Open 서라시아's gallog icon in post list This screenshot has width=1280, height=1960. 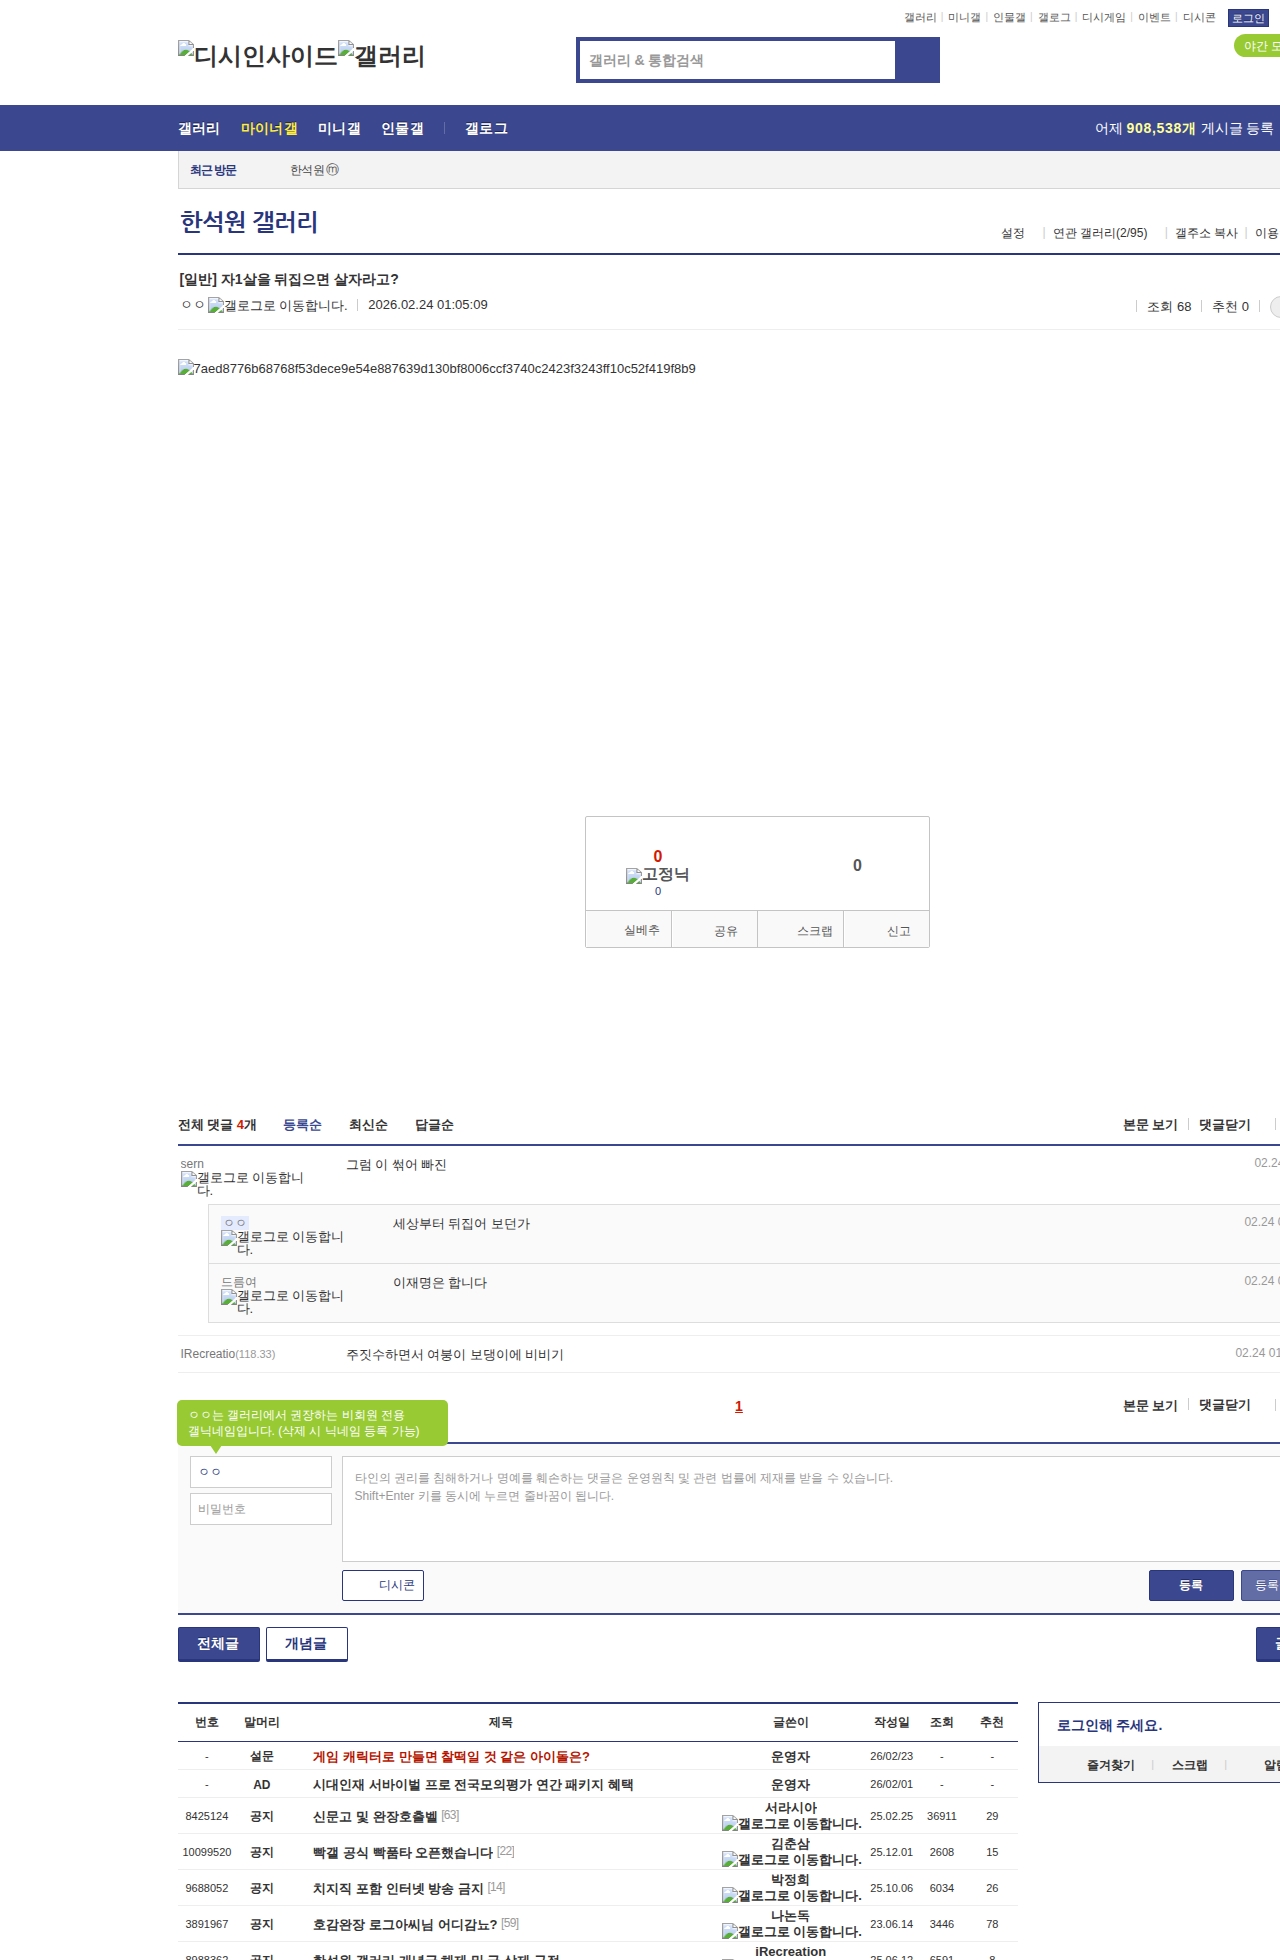click(x=792, y=1824)
